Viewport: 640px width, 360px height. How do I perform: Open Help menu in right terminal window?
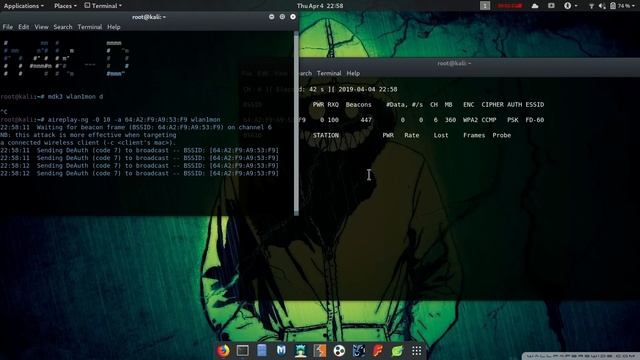click(x=353, y=73)
